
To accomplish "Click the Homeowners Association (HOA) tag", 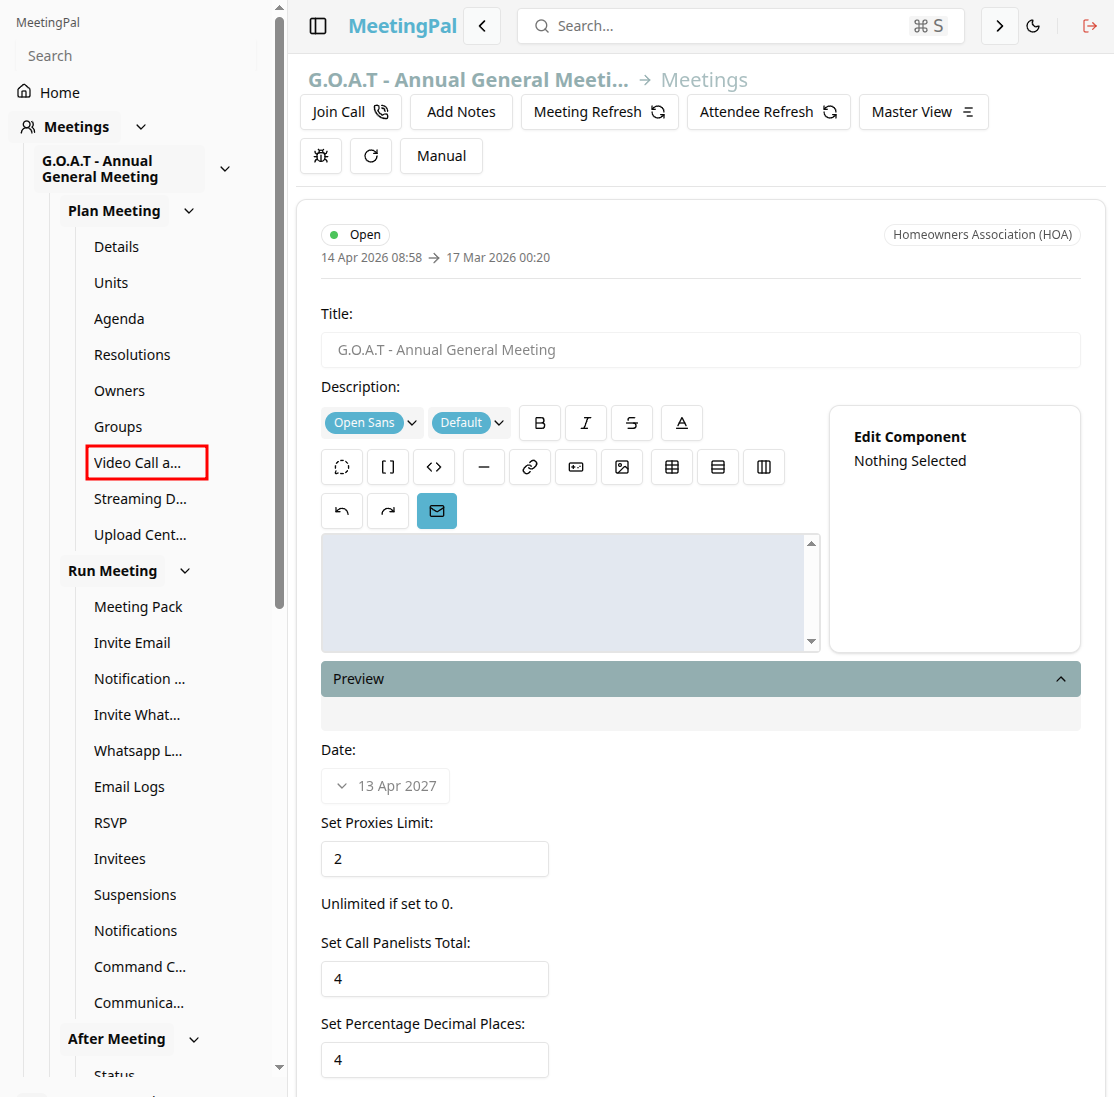I will pyautogui.click(x=982, y=234).
